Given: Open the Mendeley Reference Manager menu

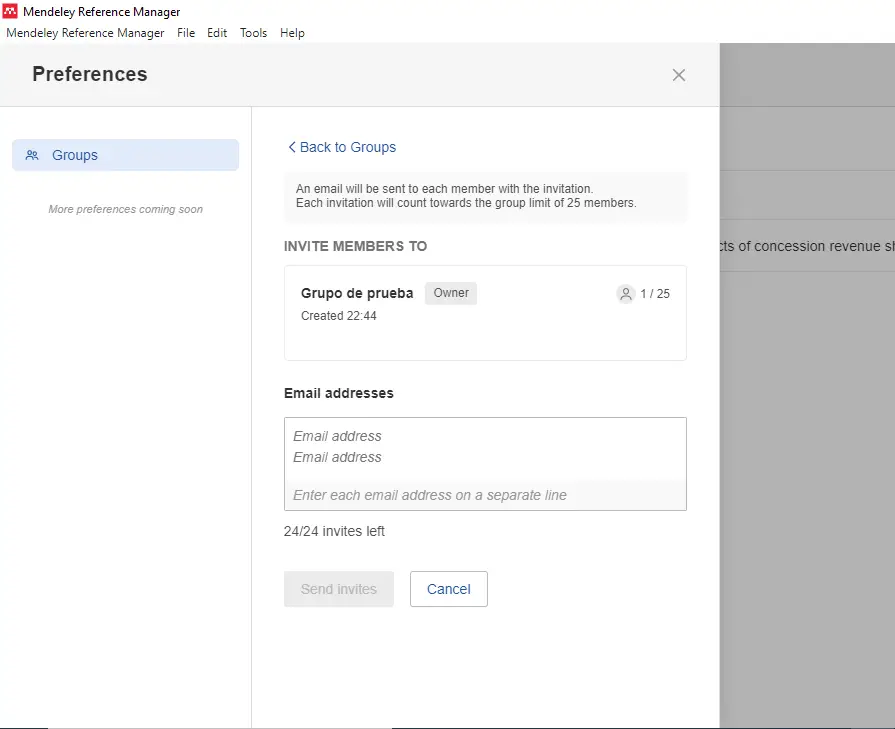Looking at the screenshot, I should (x=85, y=33).
